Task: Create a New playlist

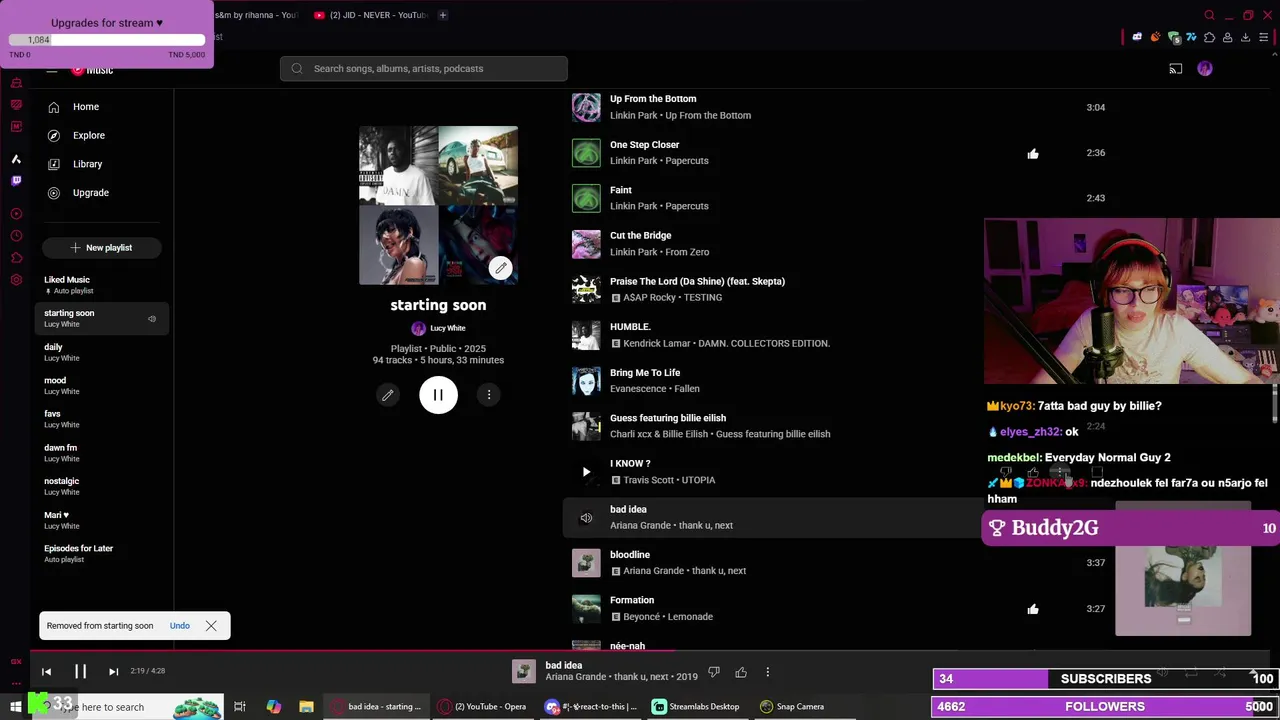Action: coord(101,248)
